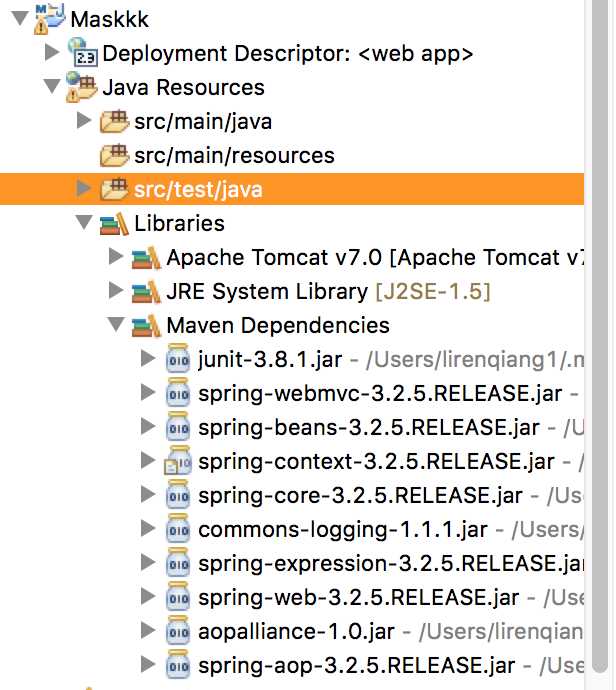Click the Libraries books icon
The image size is (616, 690).
pyautogui.click(x=114, y=224)
